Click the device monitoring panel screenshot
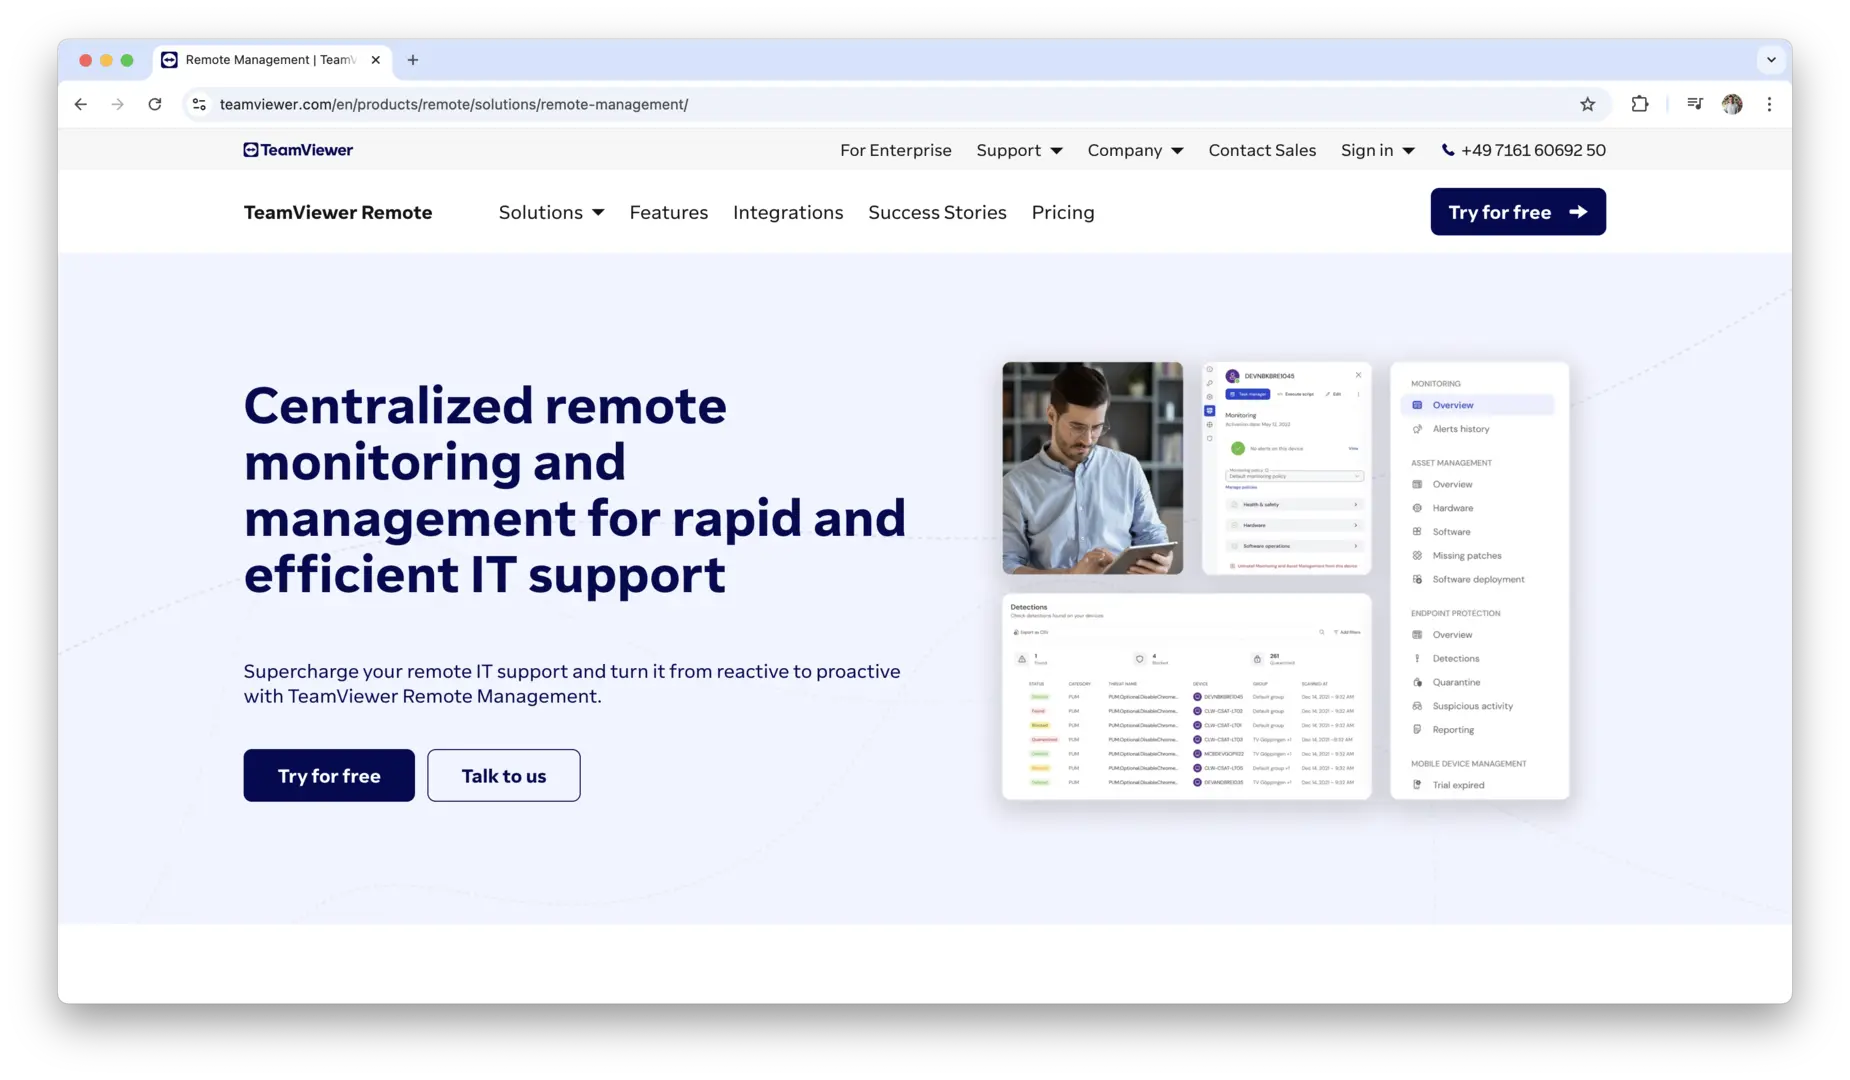The height and width of the screenshot is (1080, 1850). (x=1286, y=468)
